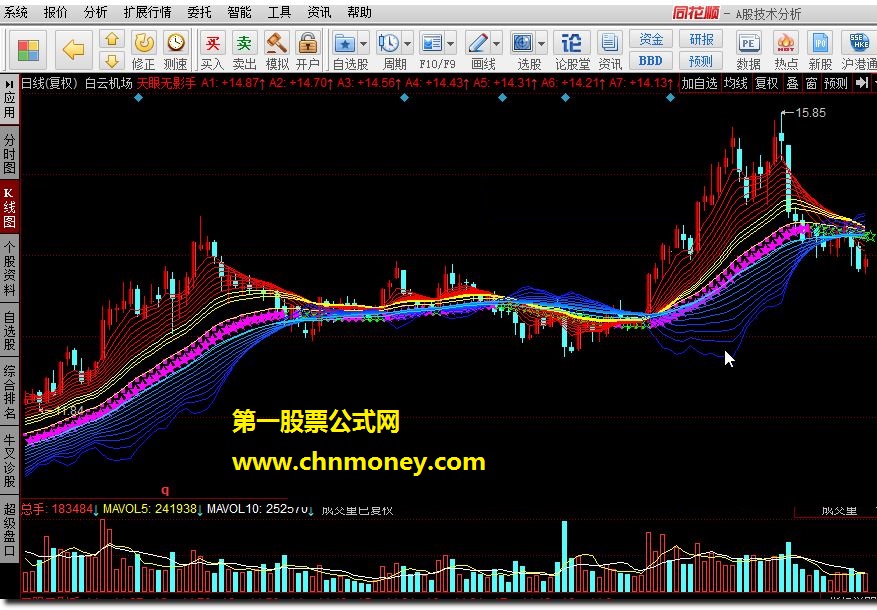Click 加自选 add to favorites

coord(699,83)
